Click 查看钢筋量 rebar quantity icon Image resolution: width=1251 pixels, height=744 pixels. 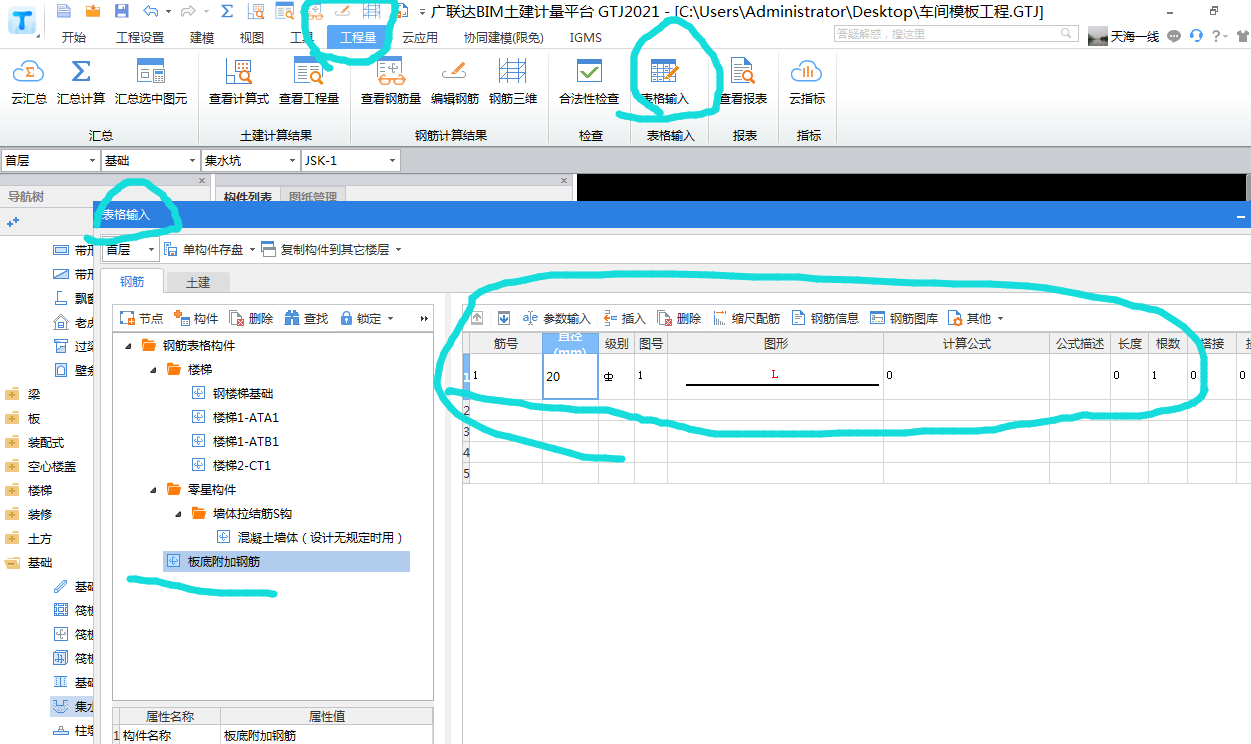(x=391, y=81)
